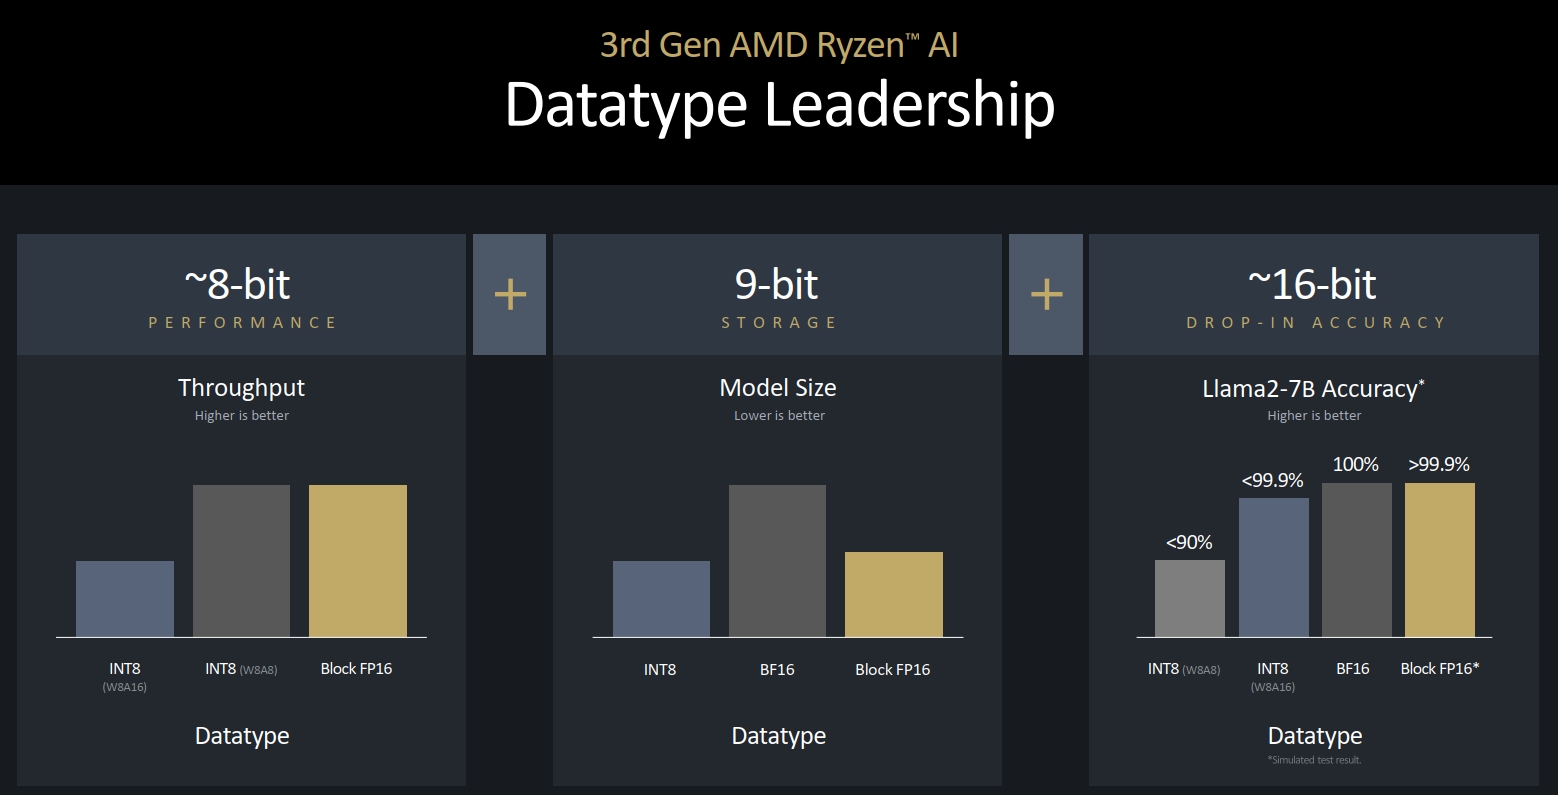Click the '<90%' value label
This screenshot has width=1558, height=795.
1189,542
